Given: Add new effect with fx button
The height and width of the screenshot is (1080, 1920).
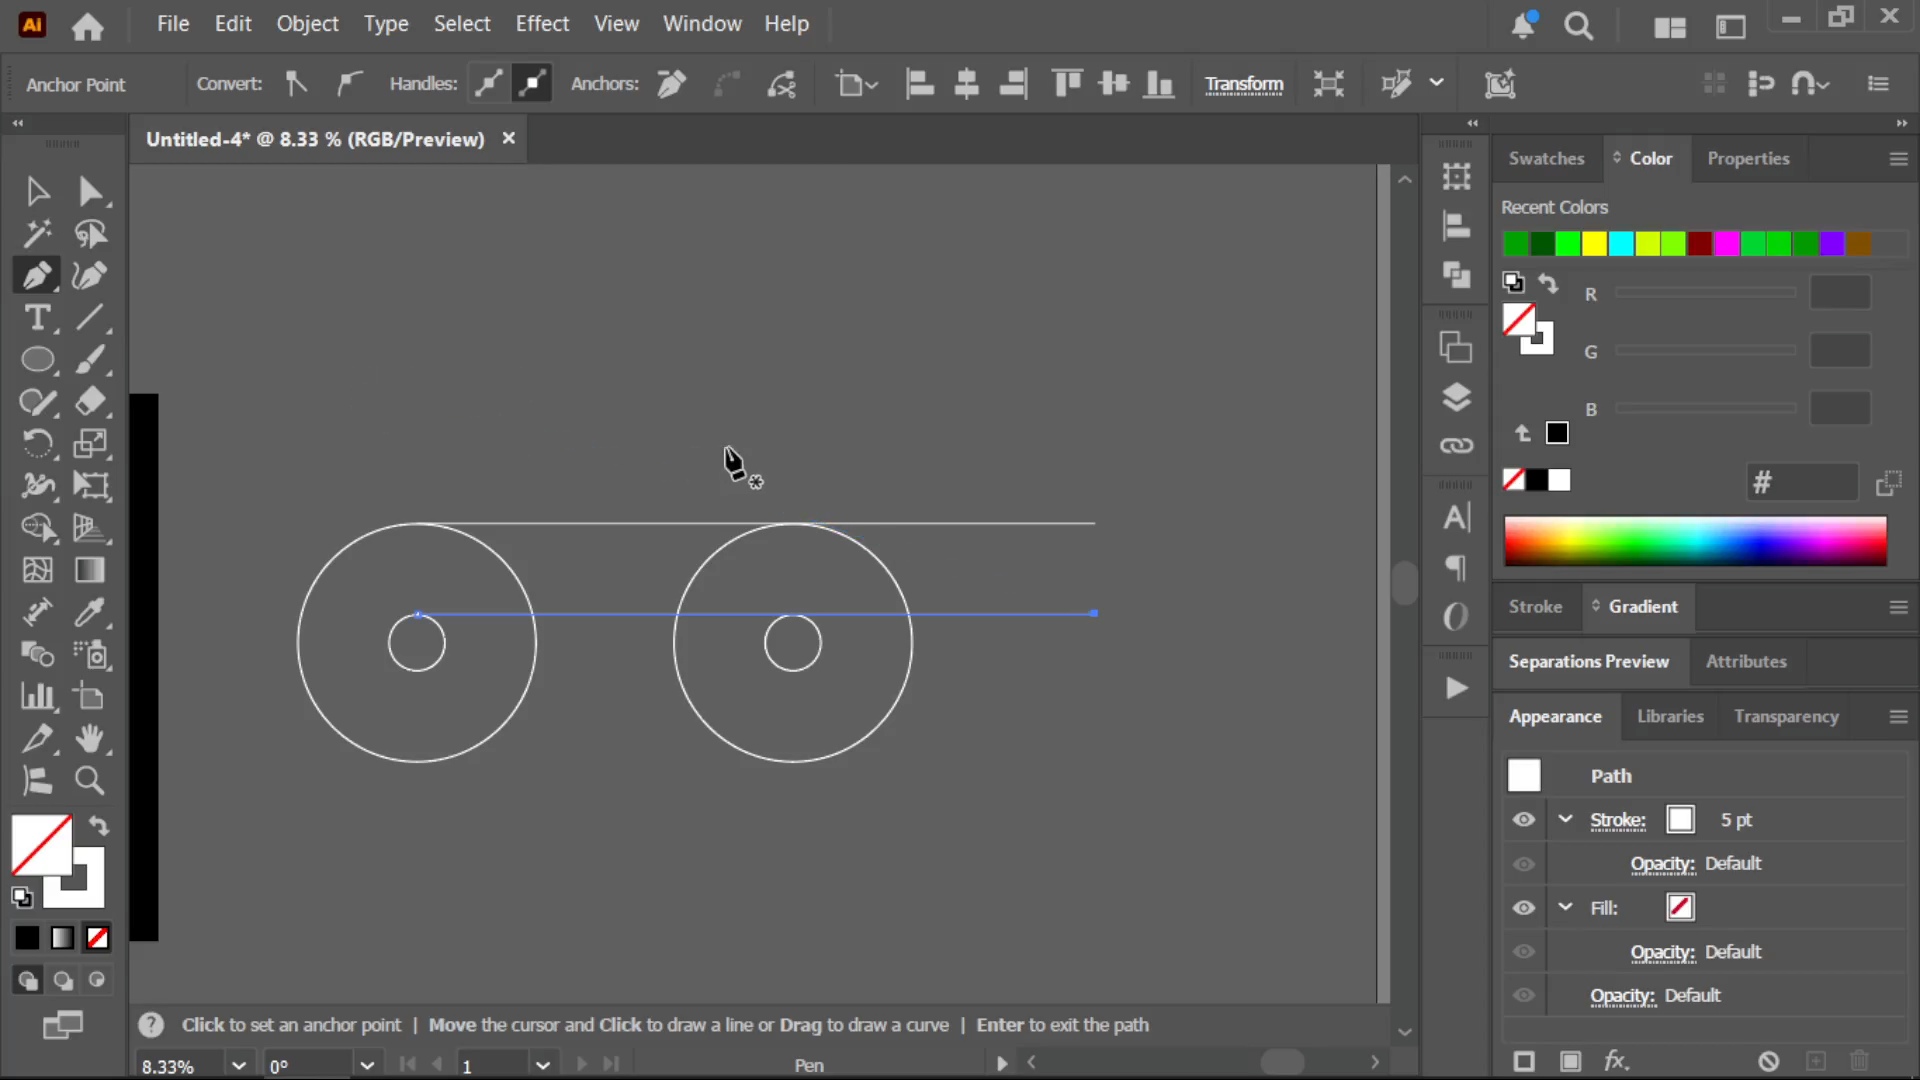Looking at the screenshot, I should [1616, 1061].
